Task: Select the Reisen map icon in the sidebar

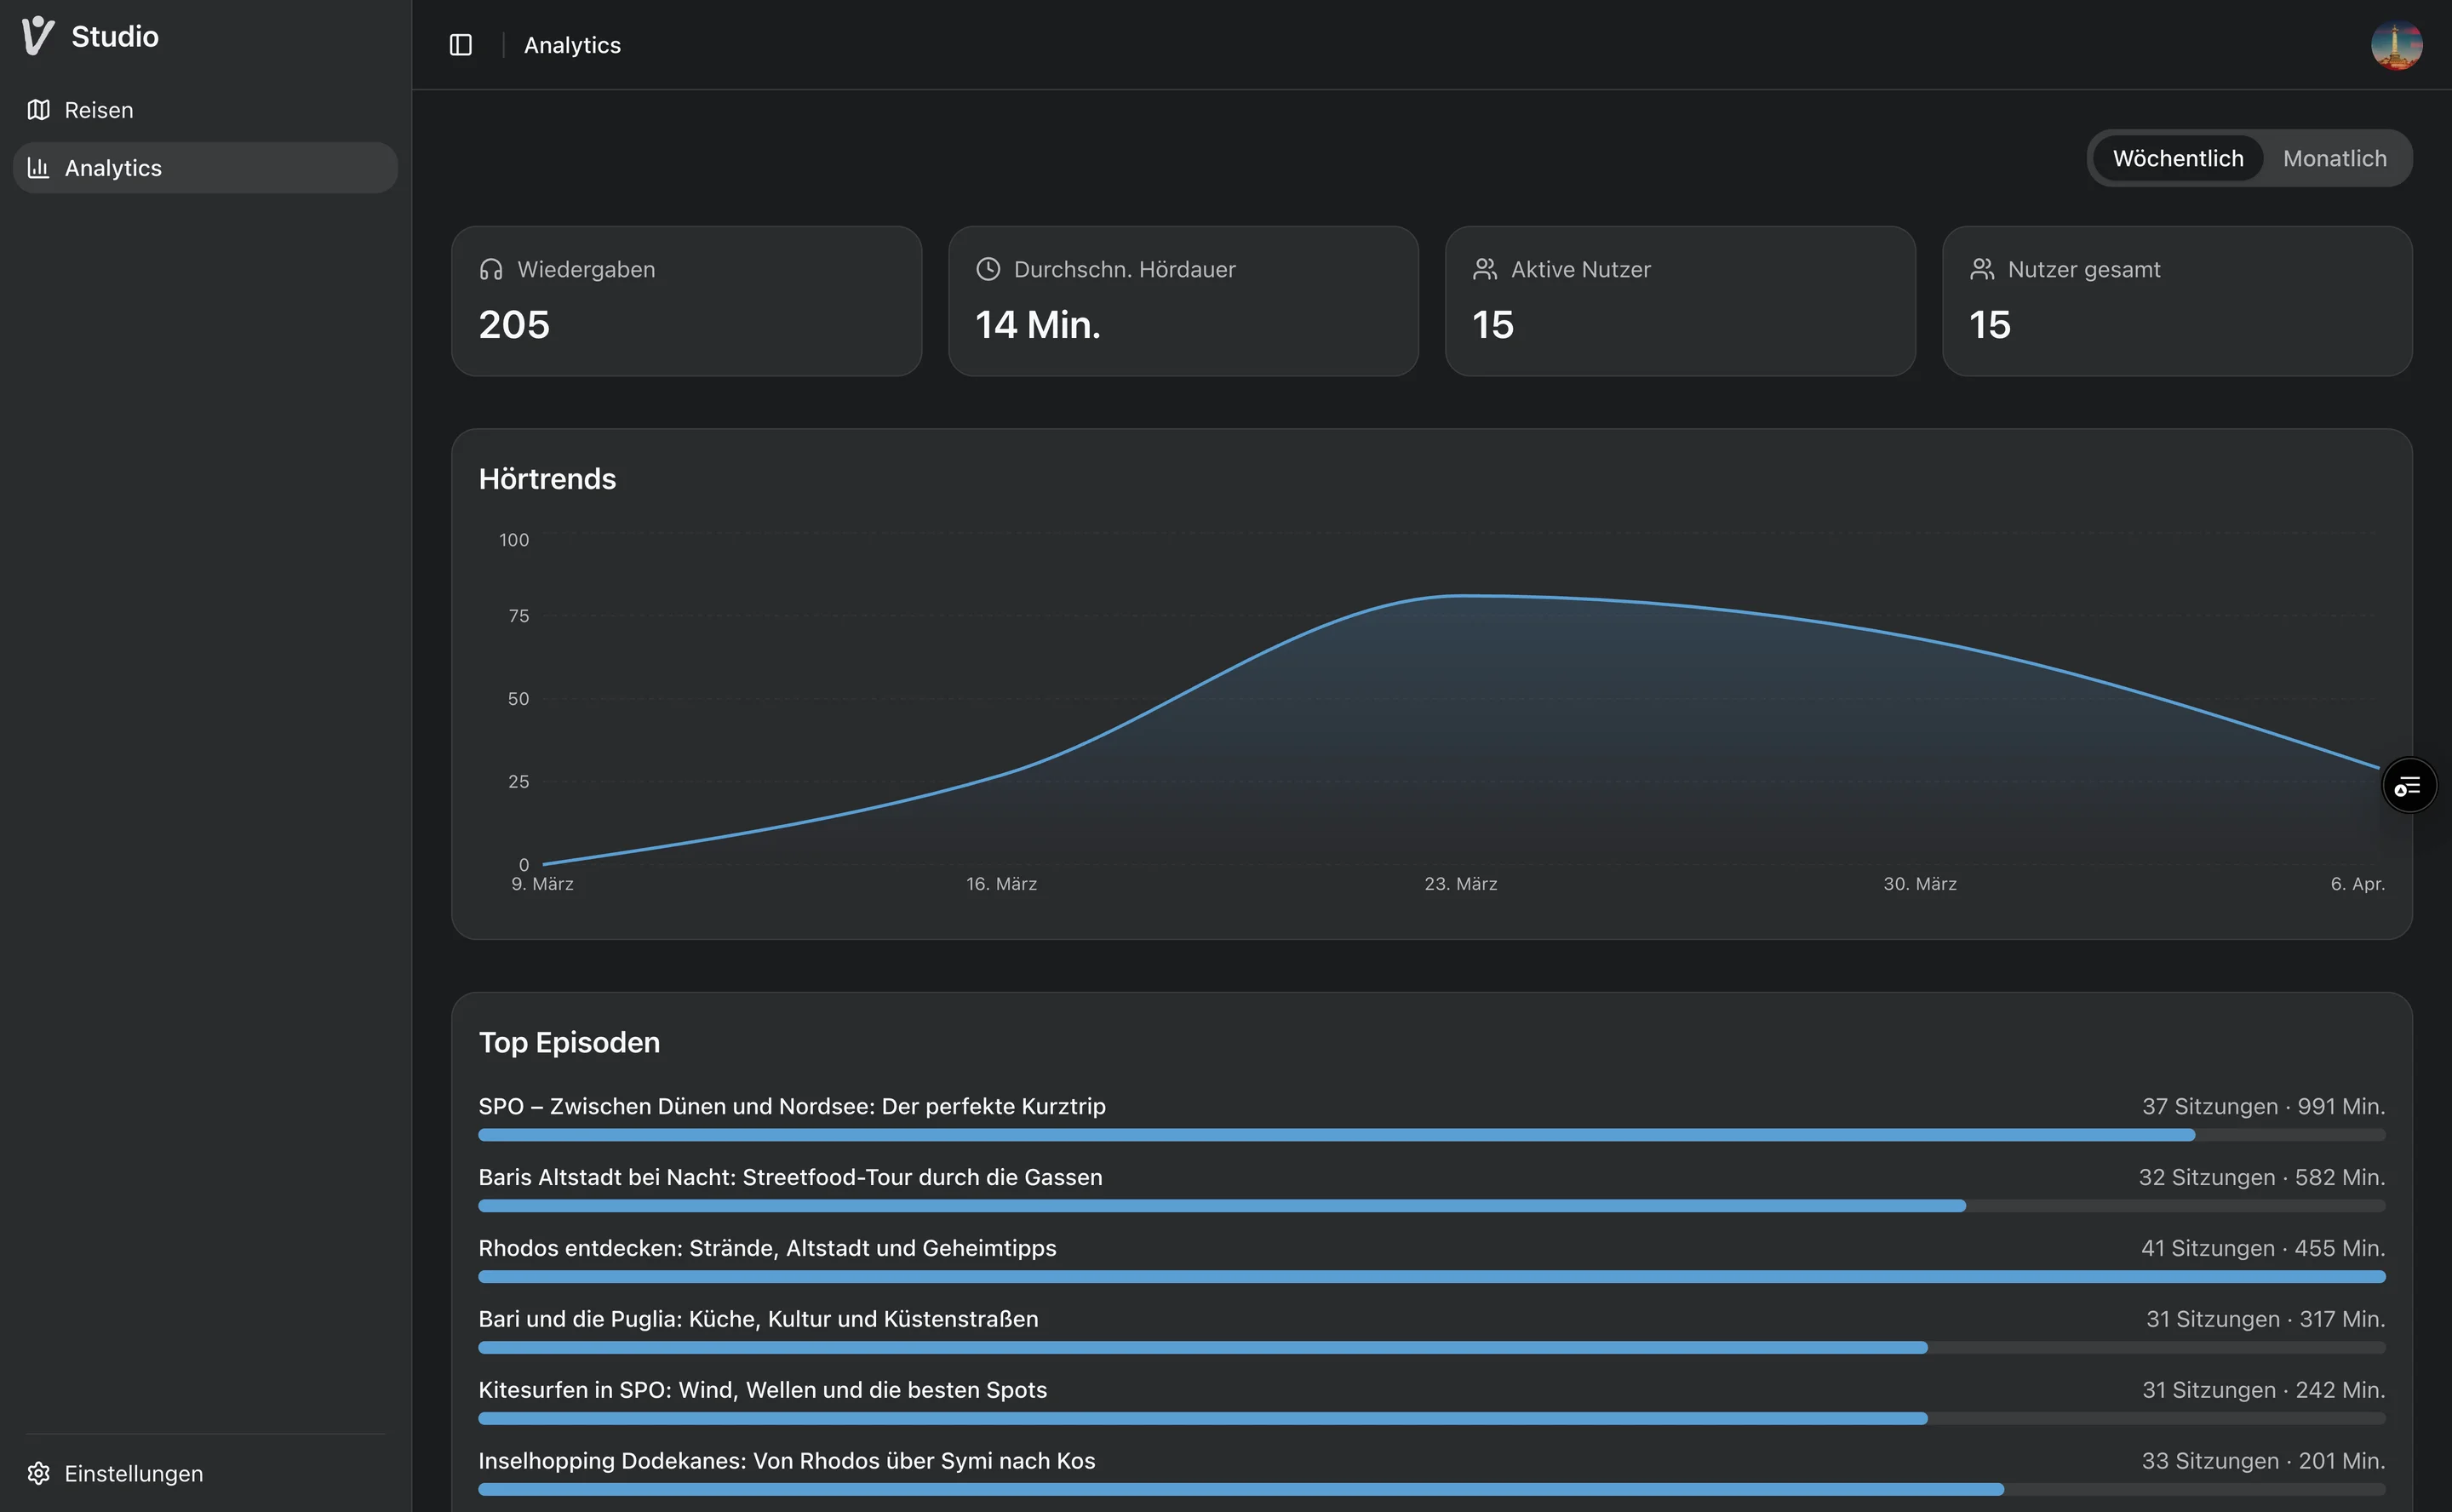Action: point(38,110)
